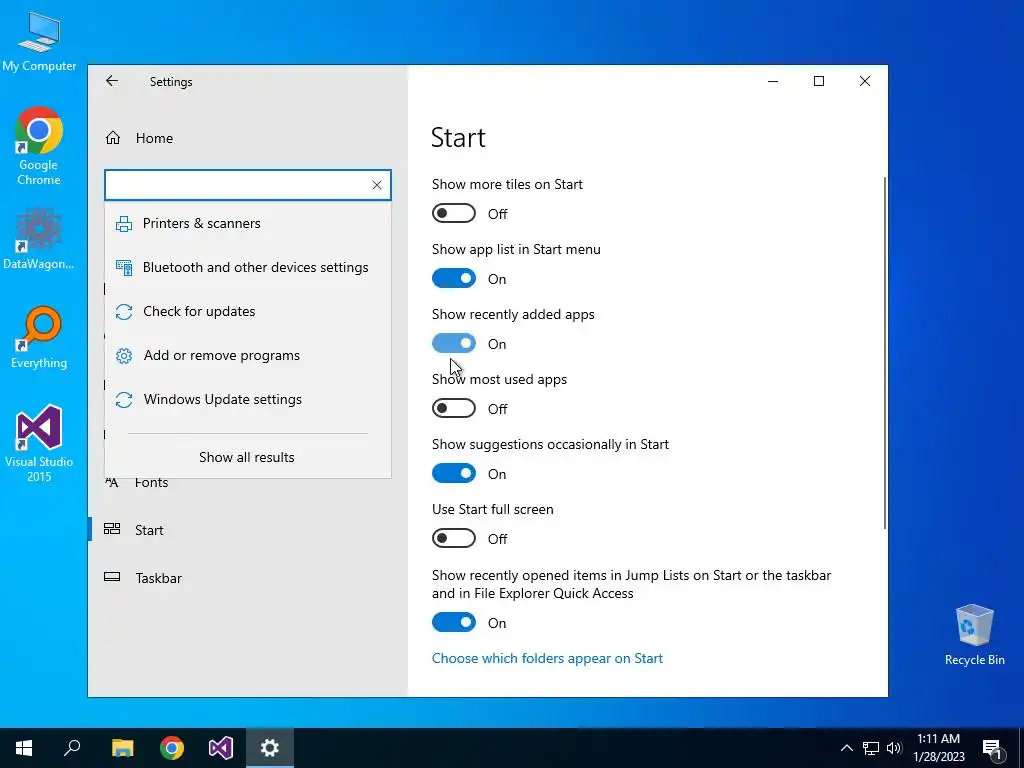Open Chrome from the taskbar
Image resolution: width=1024 pixels, height=768 pixels.
[172, 748]
